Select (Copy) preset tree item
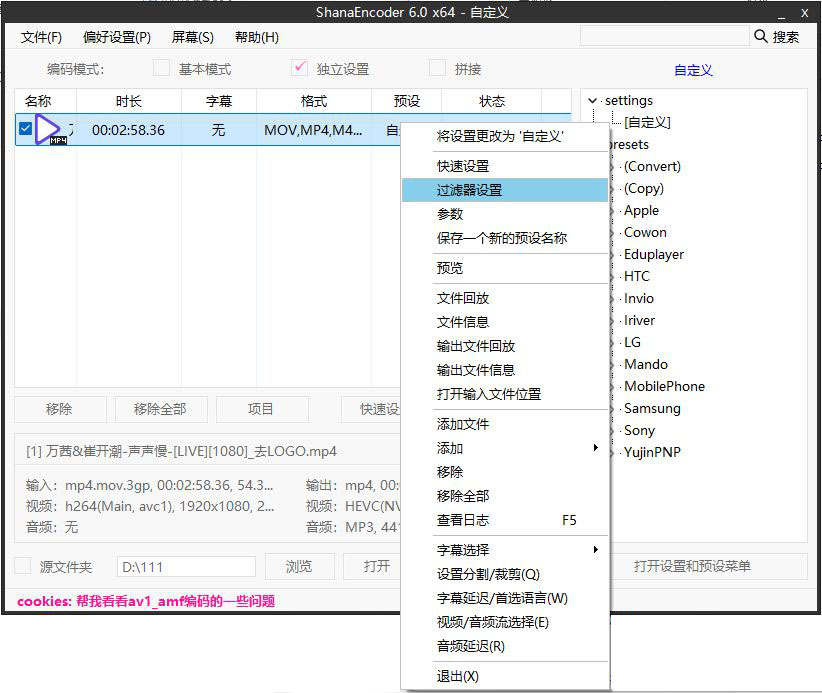 click(644, 188)
